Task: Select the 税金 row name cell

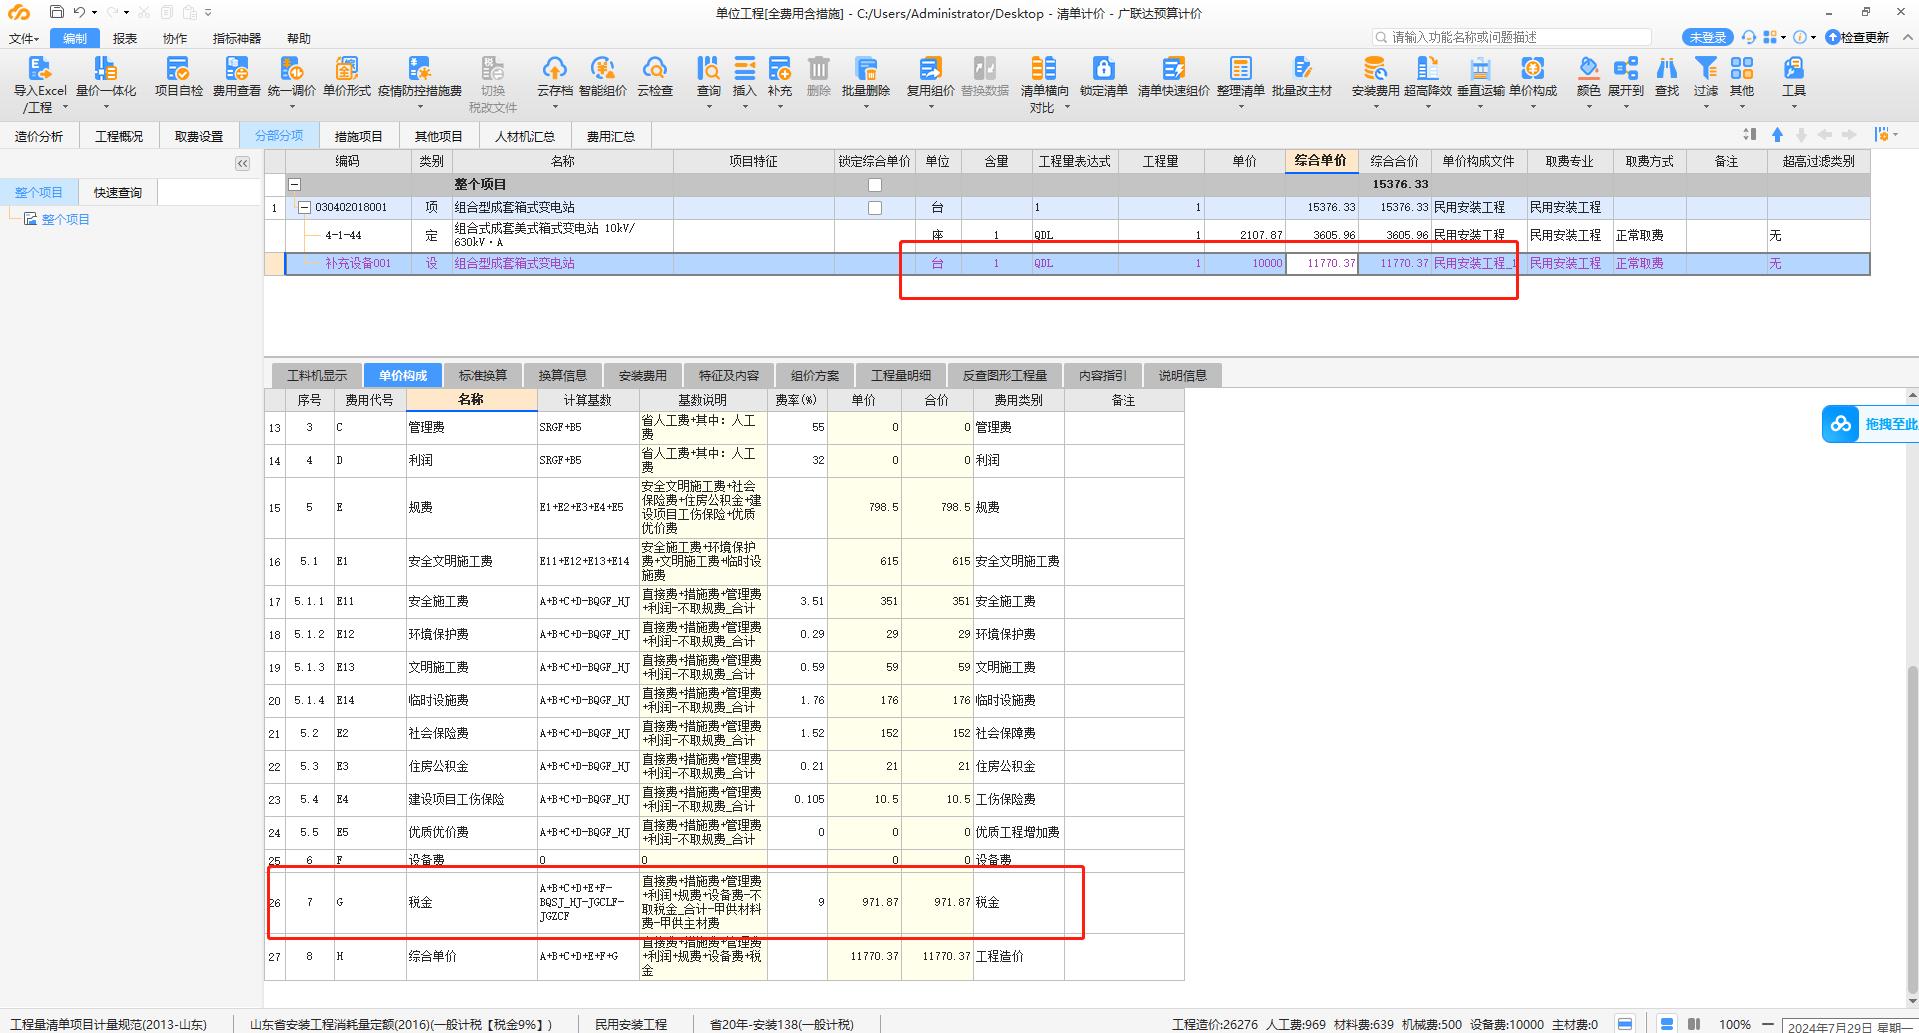Action: click(x=471, y=902)
